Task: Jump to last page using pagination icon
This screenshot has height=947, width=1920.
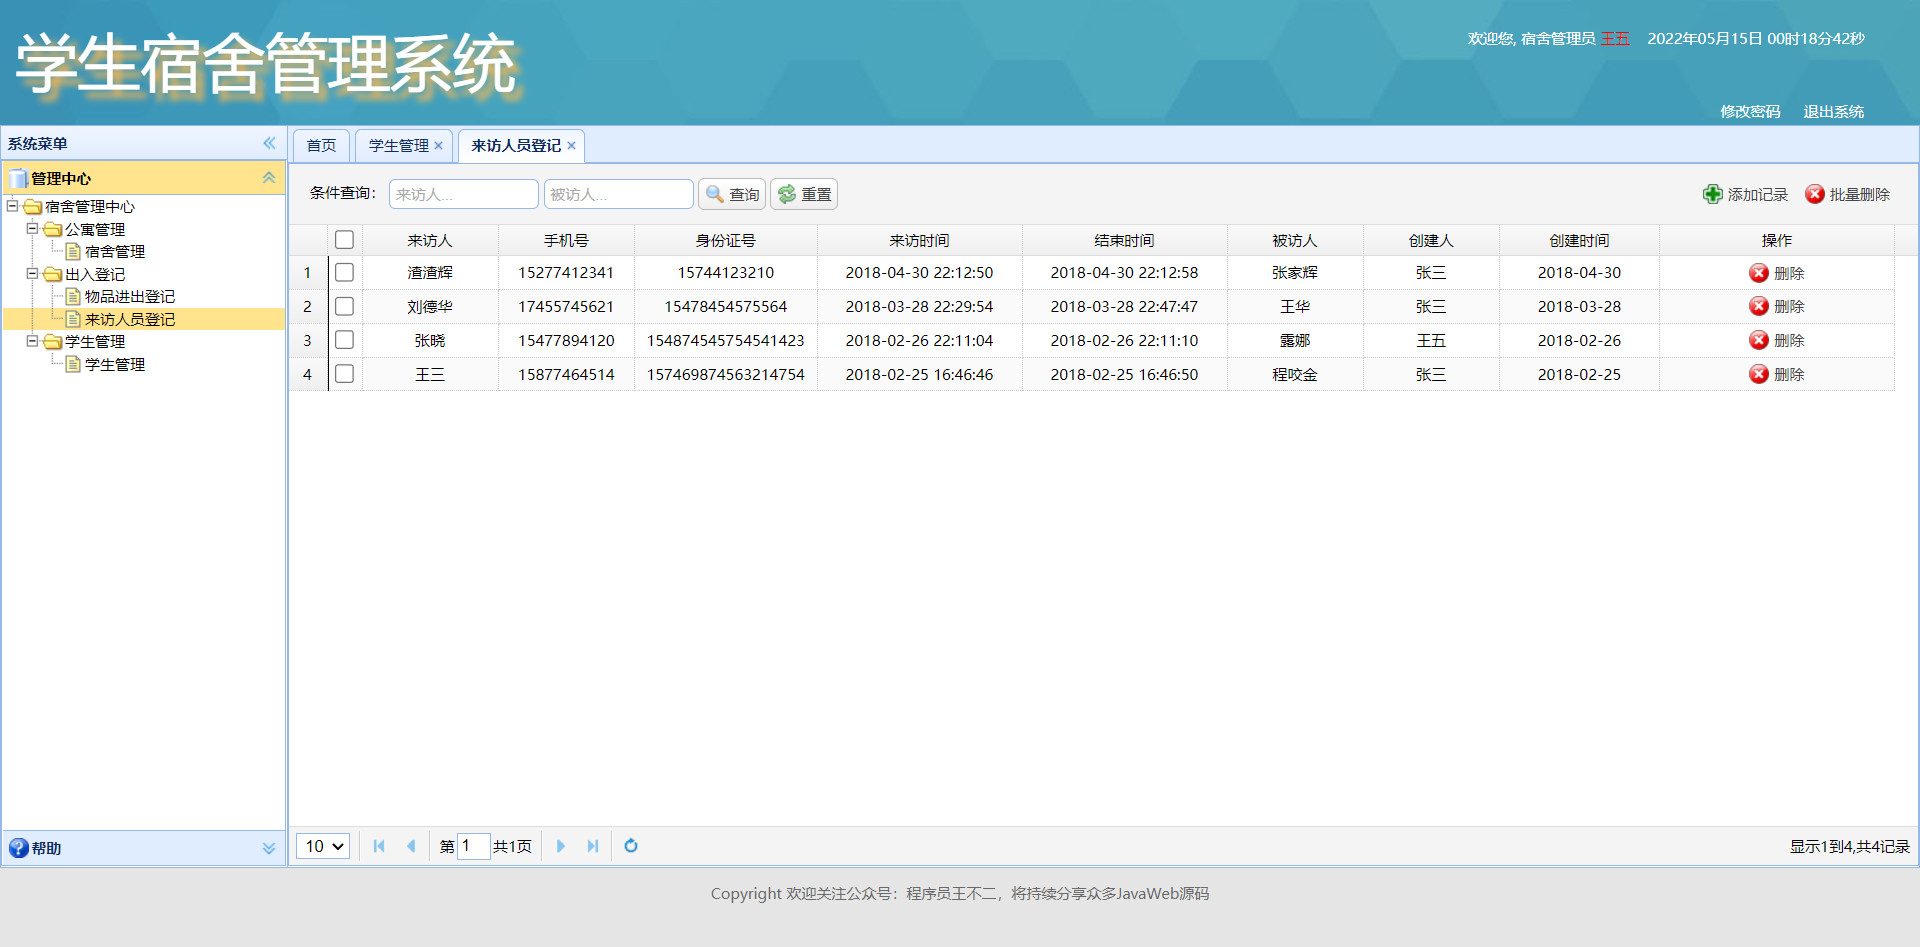Action: (592, 846)
